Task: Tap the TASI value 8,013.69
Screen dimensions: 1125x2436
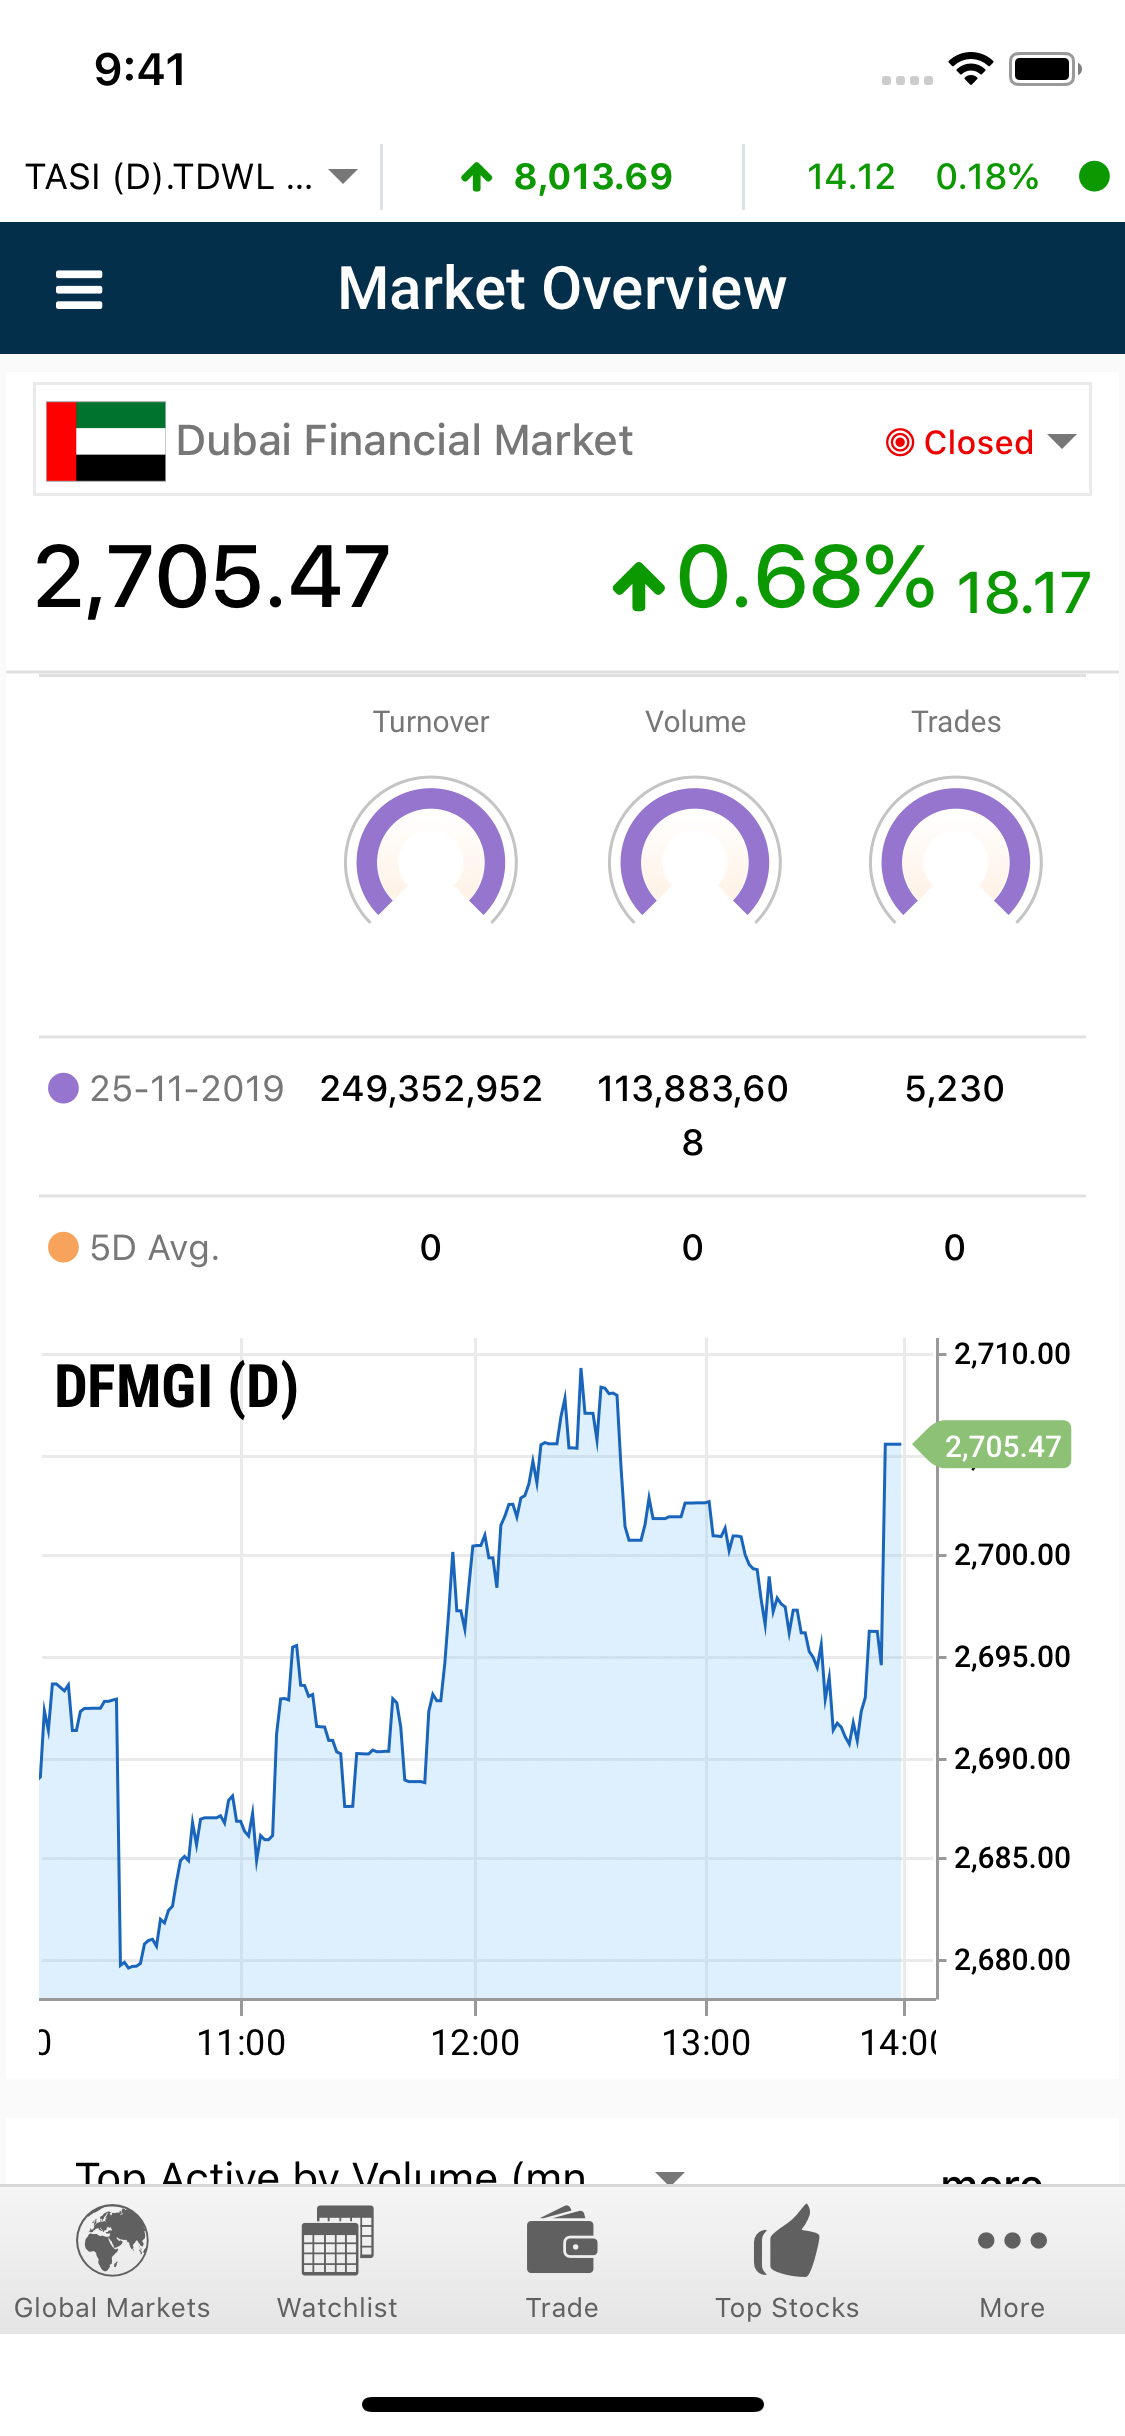Action: click(593, 177)
